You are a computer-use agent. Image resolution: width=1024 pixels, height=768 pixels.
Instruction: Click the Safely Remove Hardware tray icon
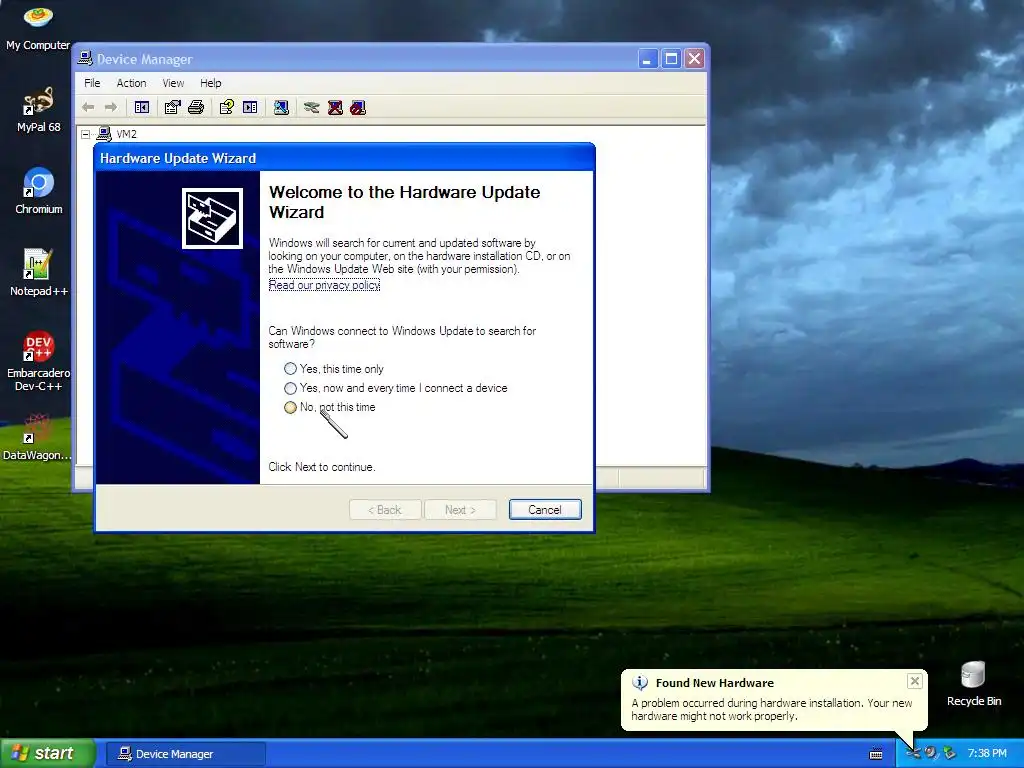pyautogui.click(x=914, y=754)
